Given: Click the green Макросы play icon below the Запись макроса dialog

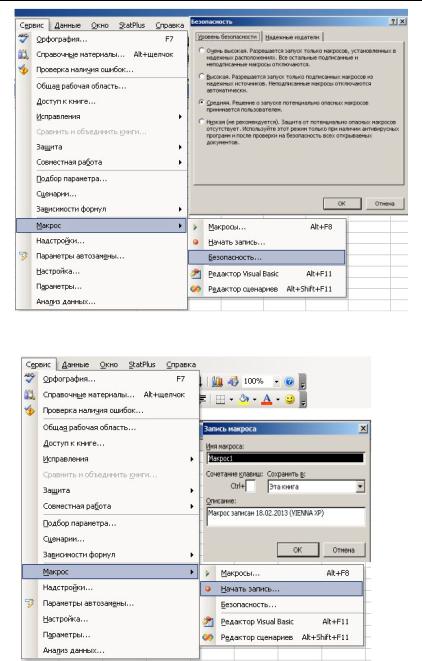Looking at the screenshot, I should 207,573.
